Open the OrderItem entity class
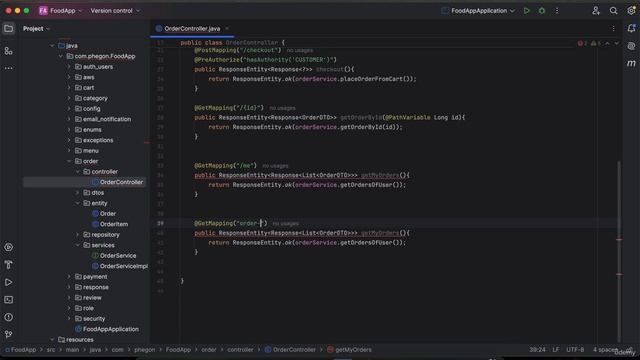 click(114, 224)
